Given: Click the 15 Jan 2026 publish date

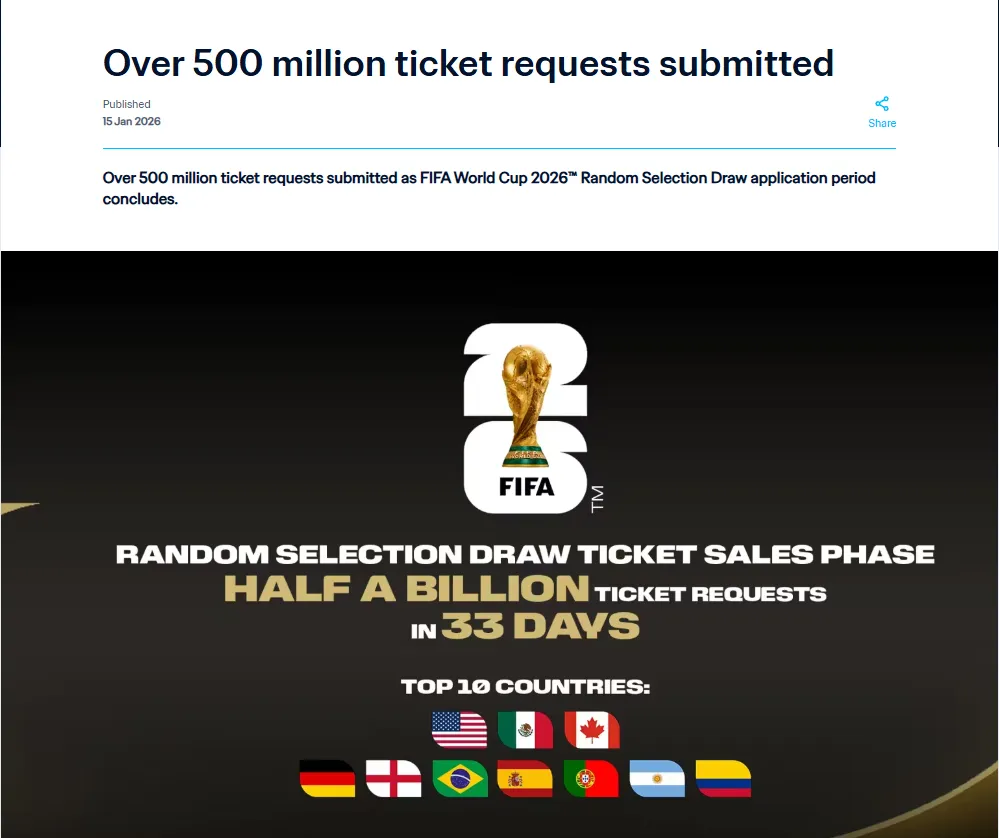Looking at the screenshot, I should tap(131, 121).
